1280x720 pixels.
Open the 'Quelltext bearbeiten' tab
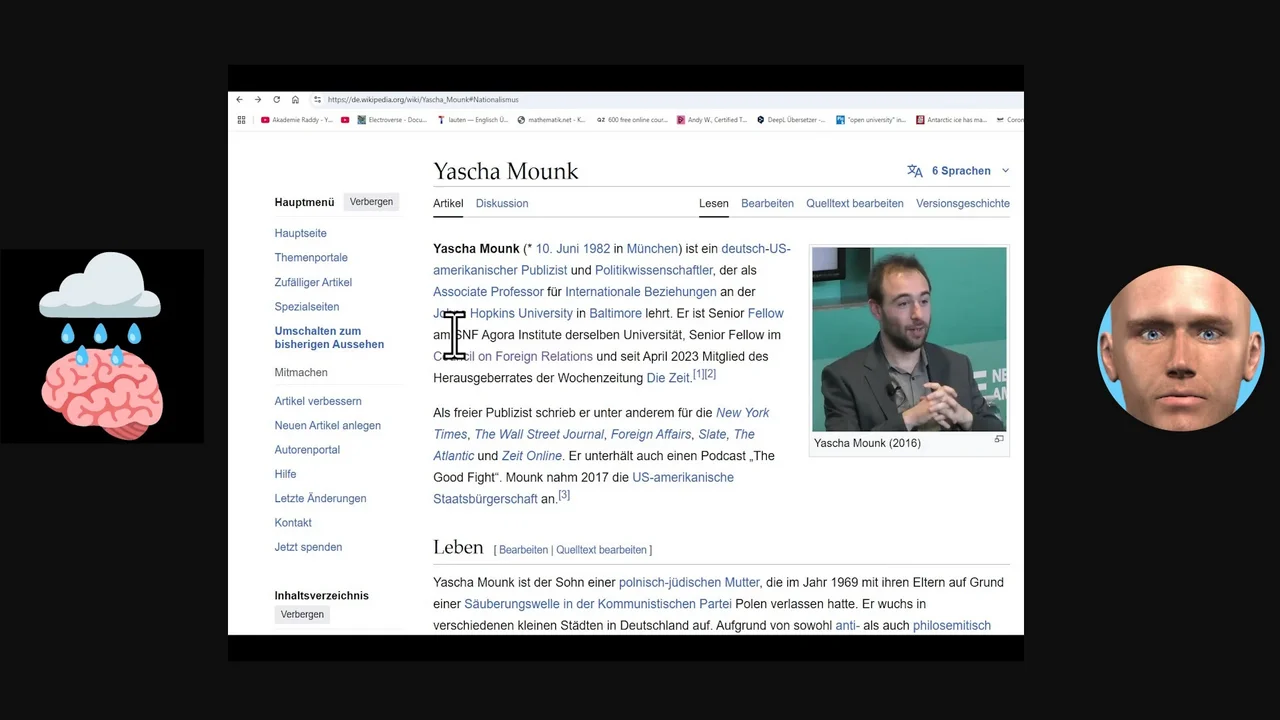(855, 203)
